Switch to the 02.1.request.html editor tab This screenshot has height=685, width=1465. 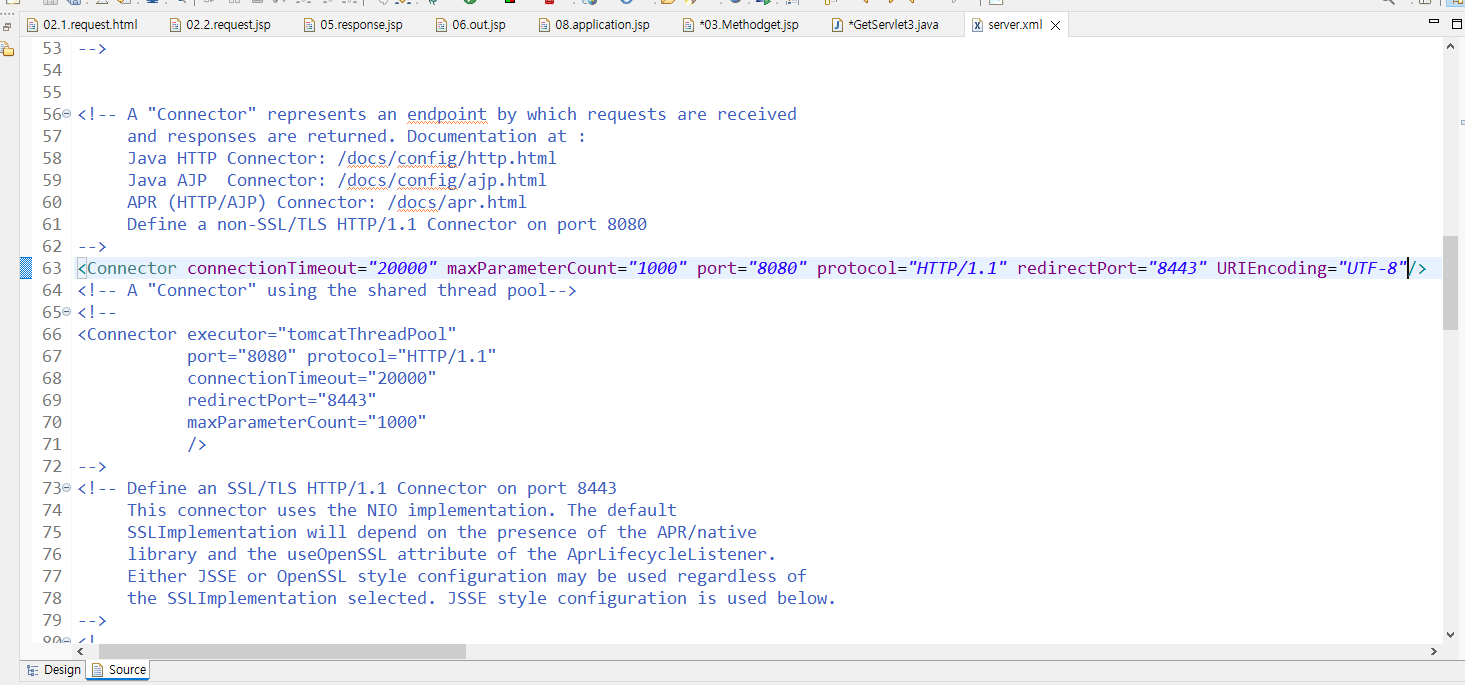point(82,24)
